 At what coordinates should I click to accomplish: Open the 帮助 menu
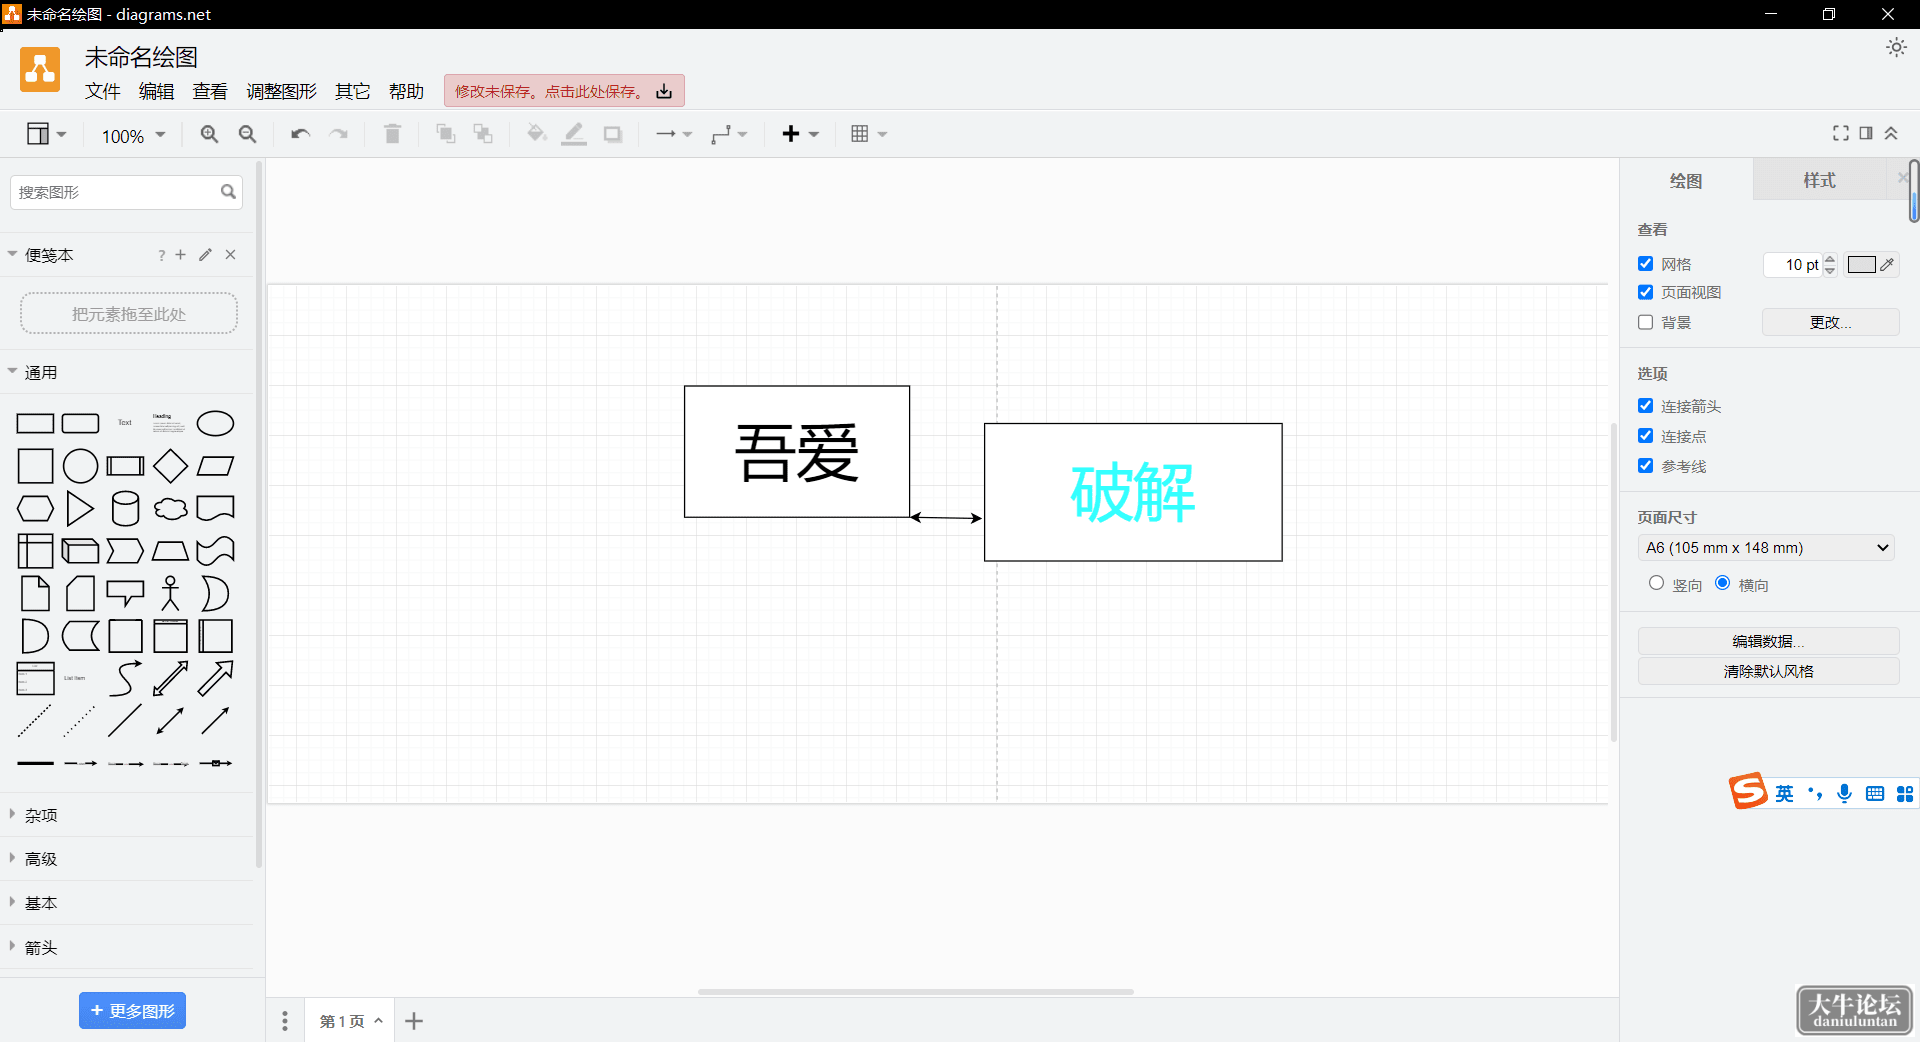pyautogui.click(x=407, y=91)
